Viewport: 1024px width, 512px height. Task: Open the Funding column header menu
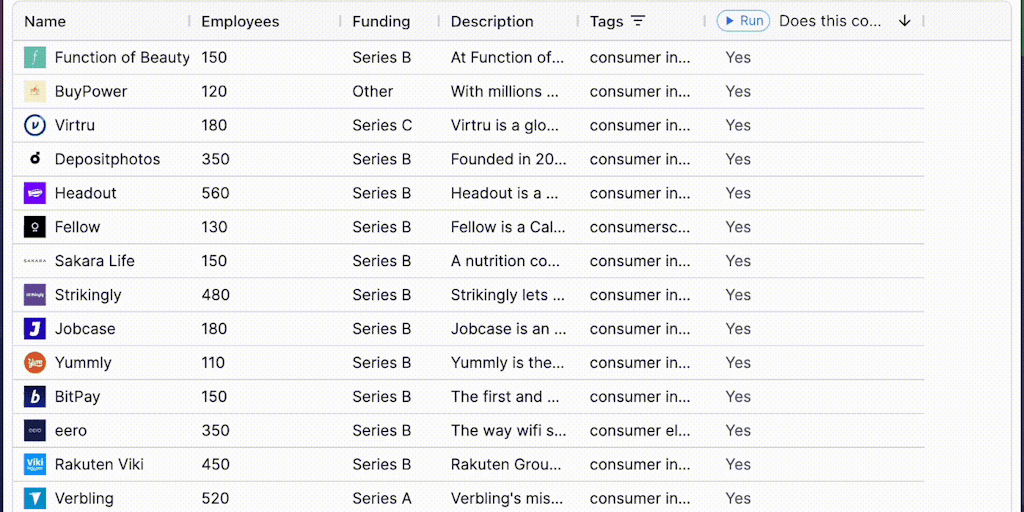[x=381, y=21]
